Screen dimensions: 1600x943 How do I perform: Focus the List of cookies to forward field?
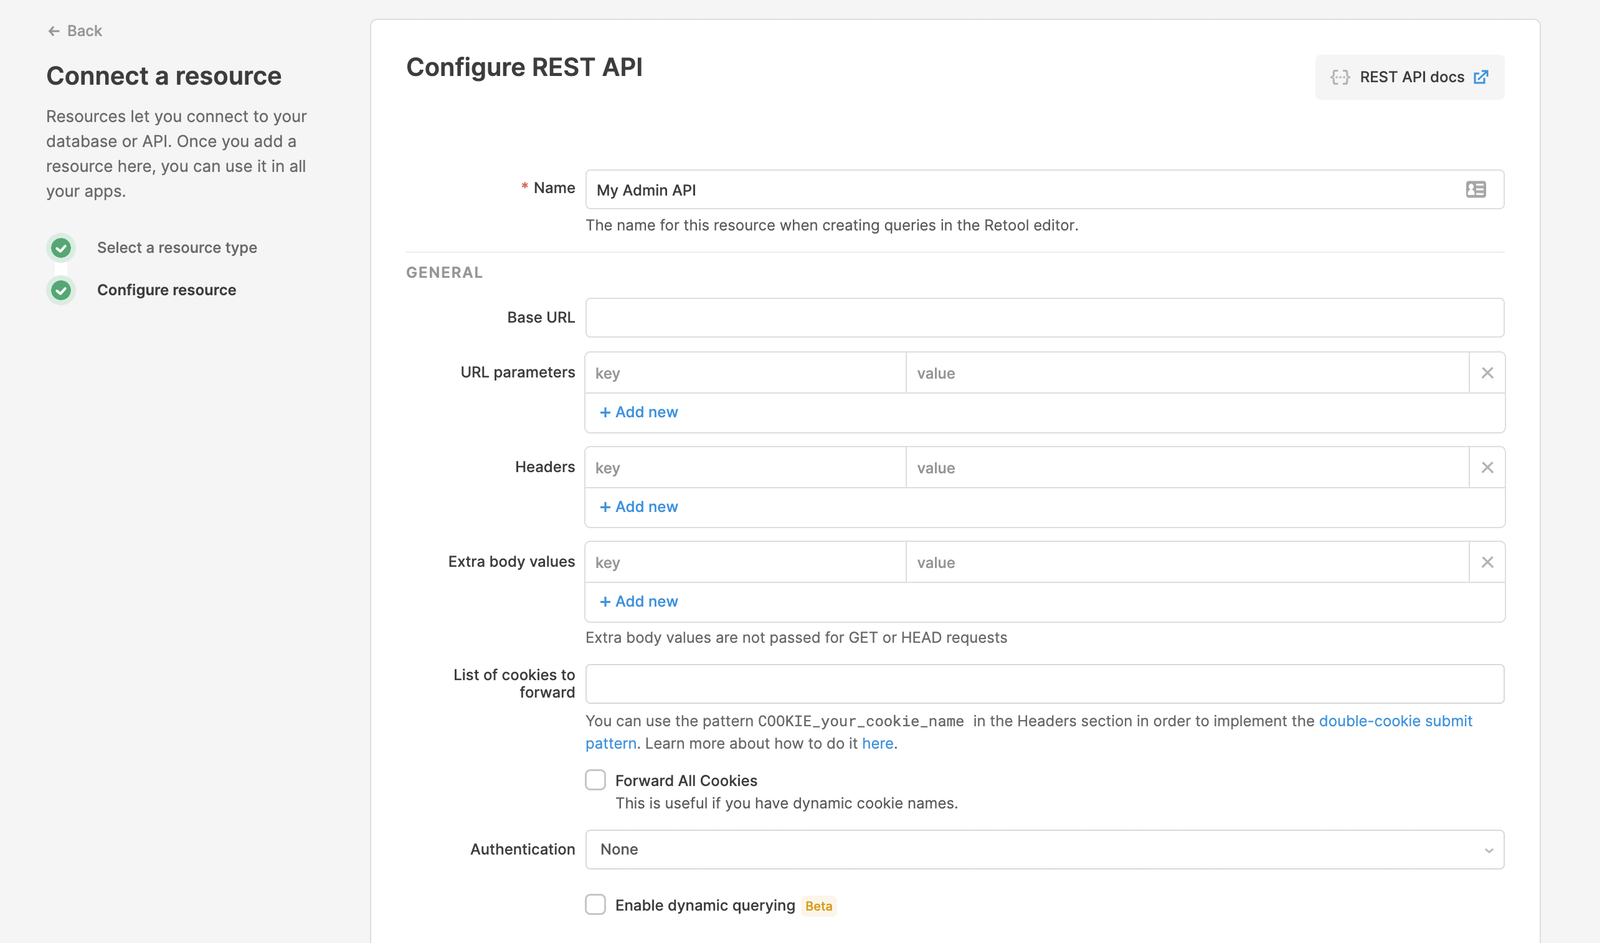pyautogui.click(x=1044, y=684)
